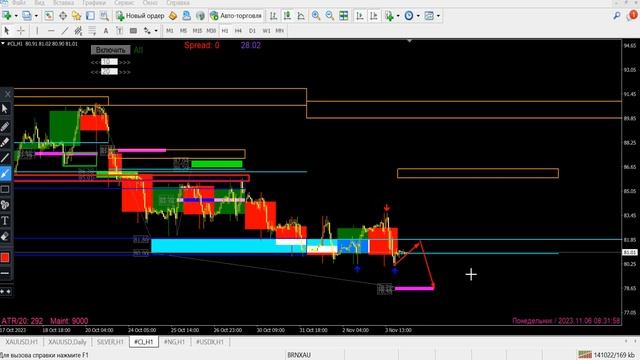
Task: Zoom in on the chart
Action: coord(316,16)
